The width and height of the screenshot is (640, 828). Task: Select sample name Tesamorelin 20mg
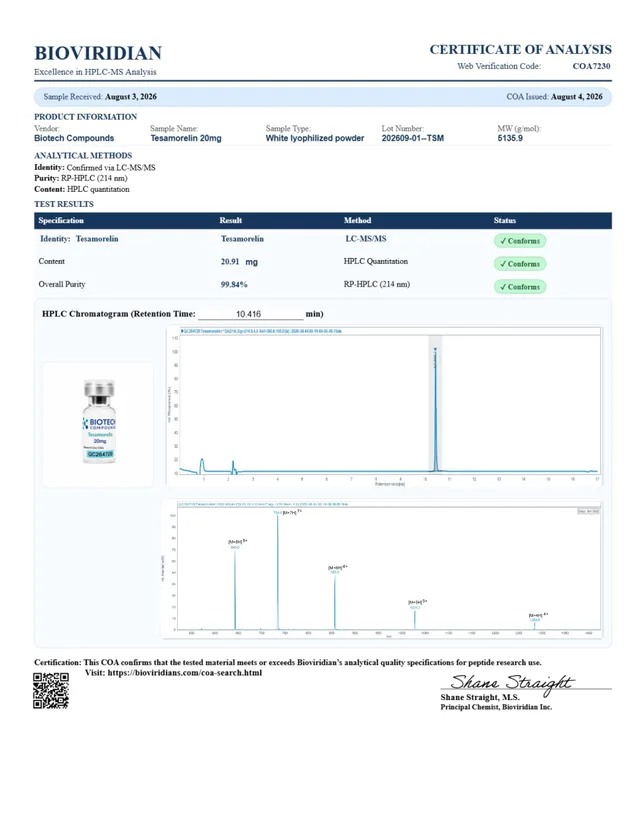[x=186, y=138]
